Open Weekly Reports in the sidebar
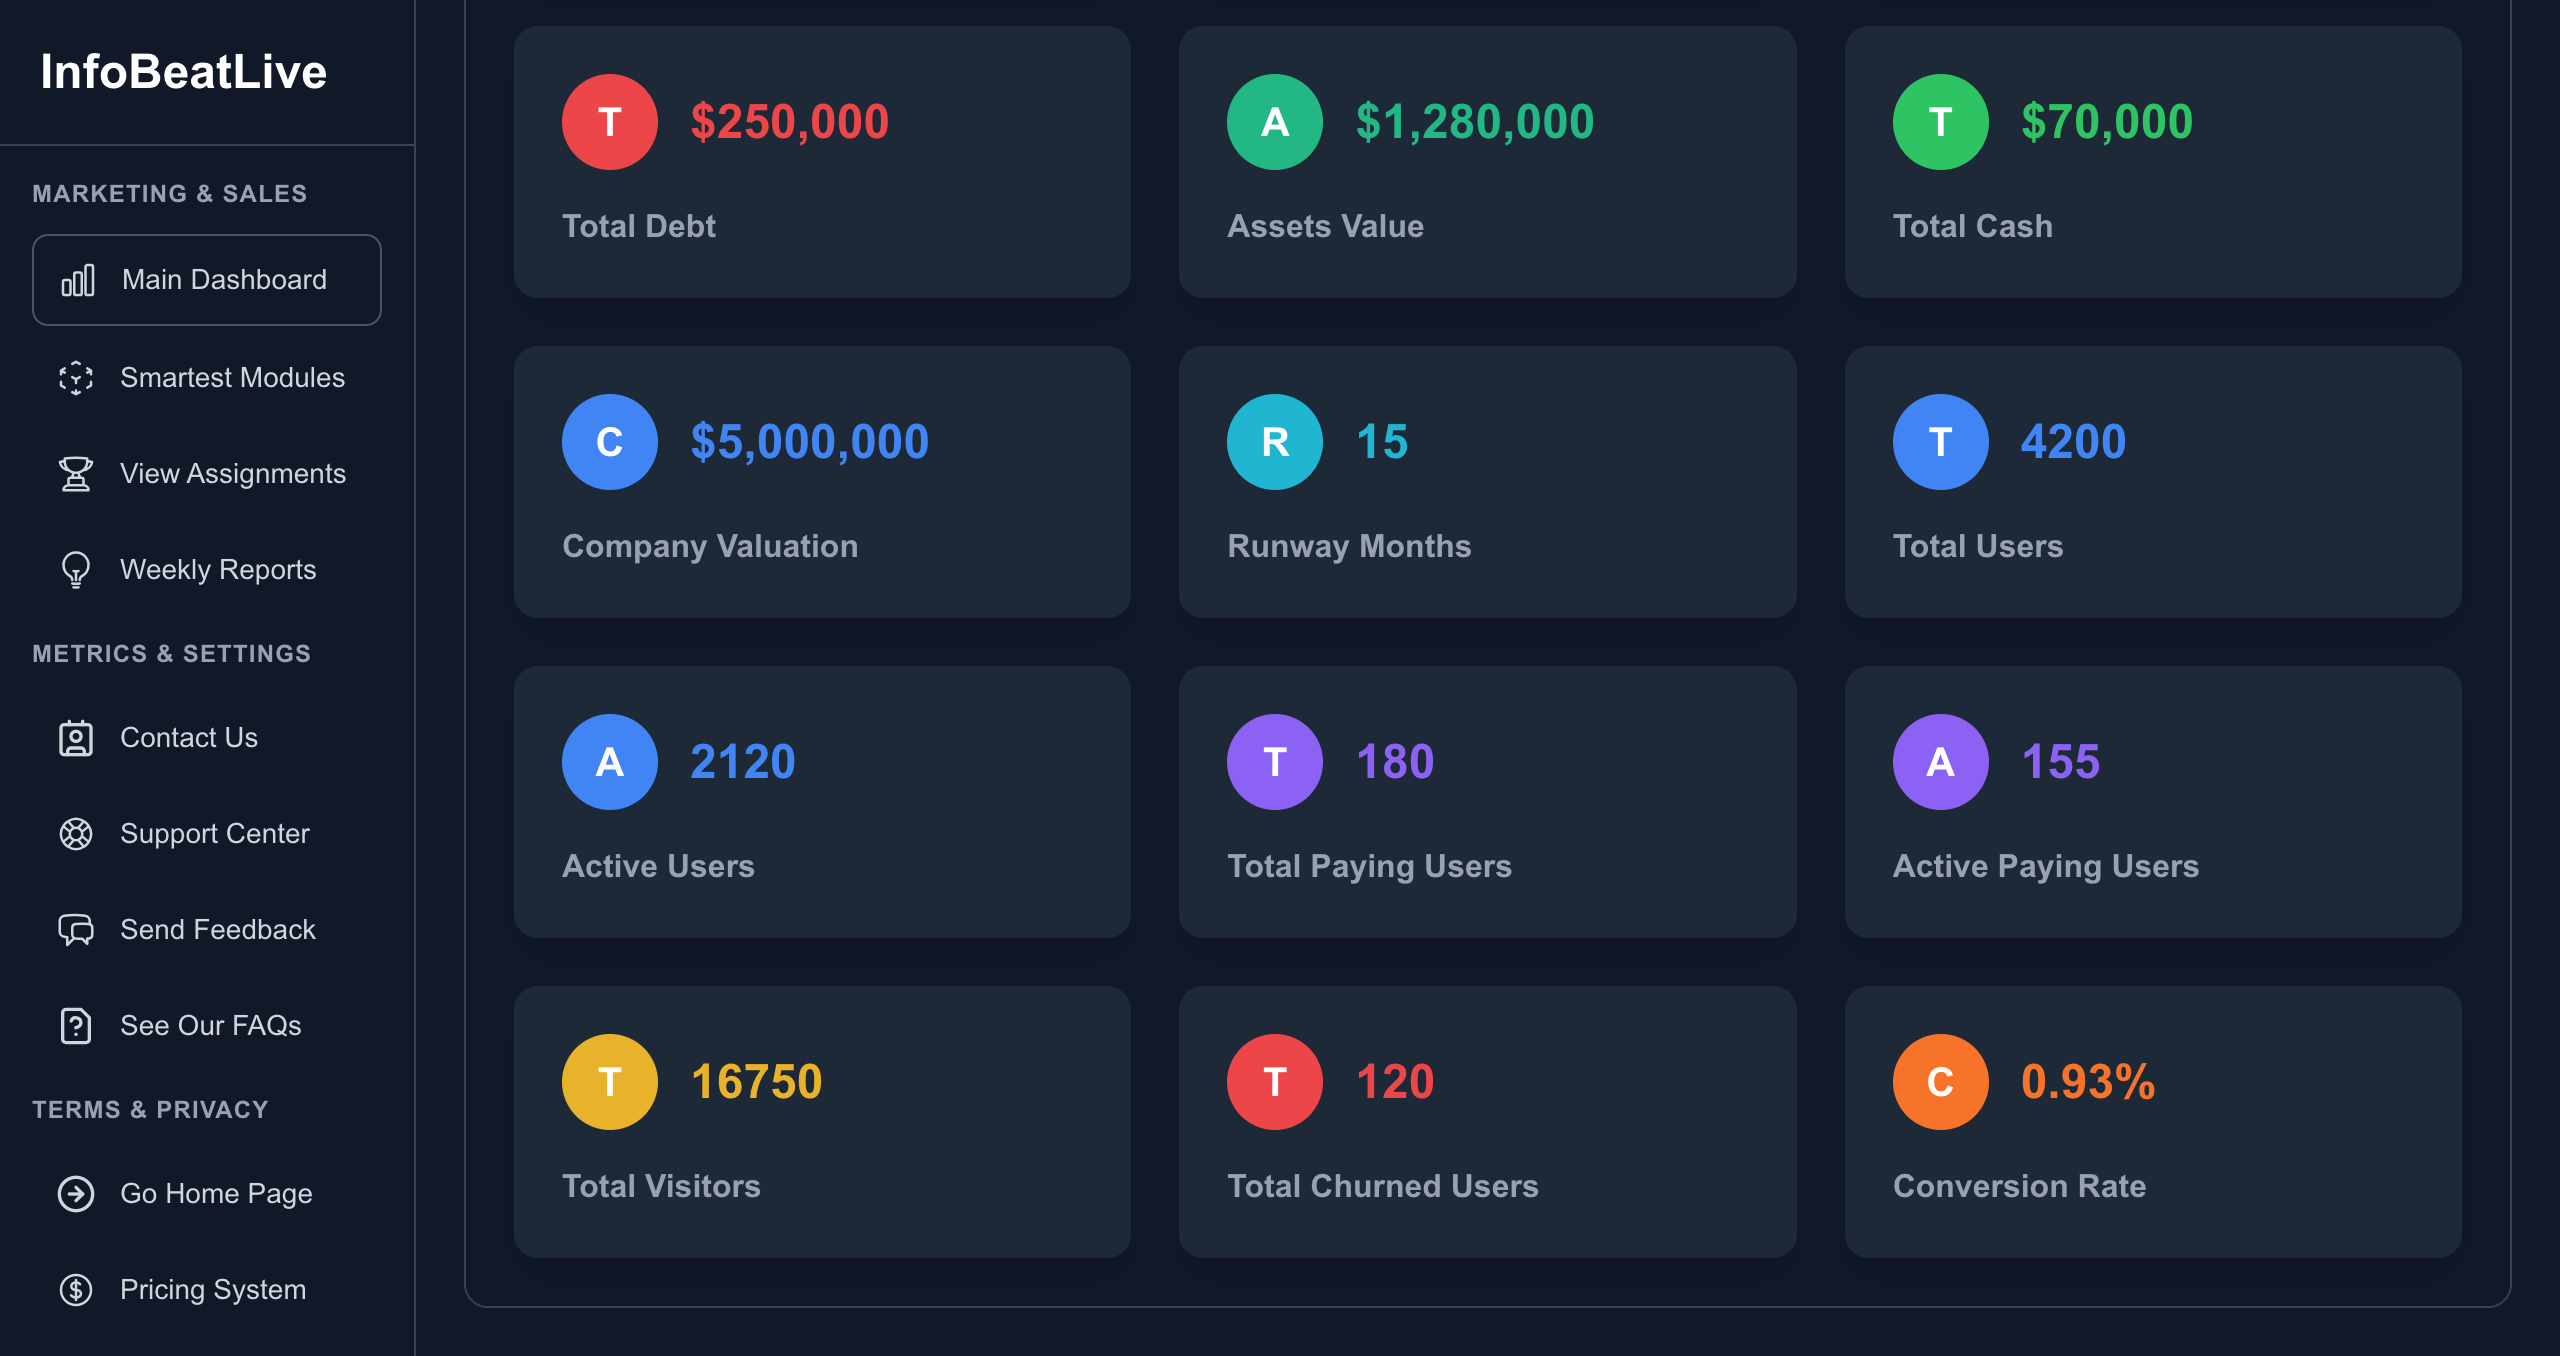 (218, 570)
